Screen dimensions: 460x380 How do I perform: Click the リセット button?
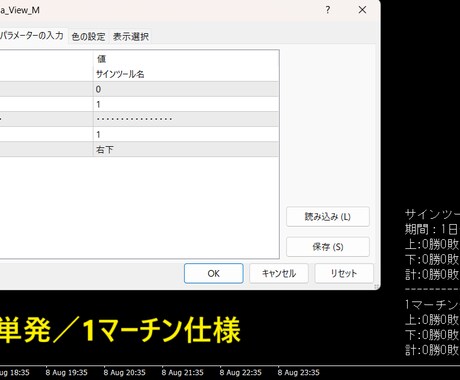point(344,273)
